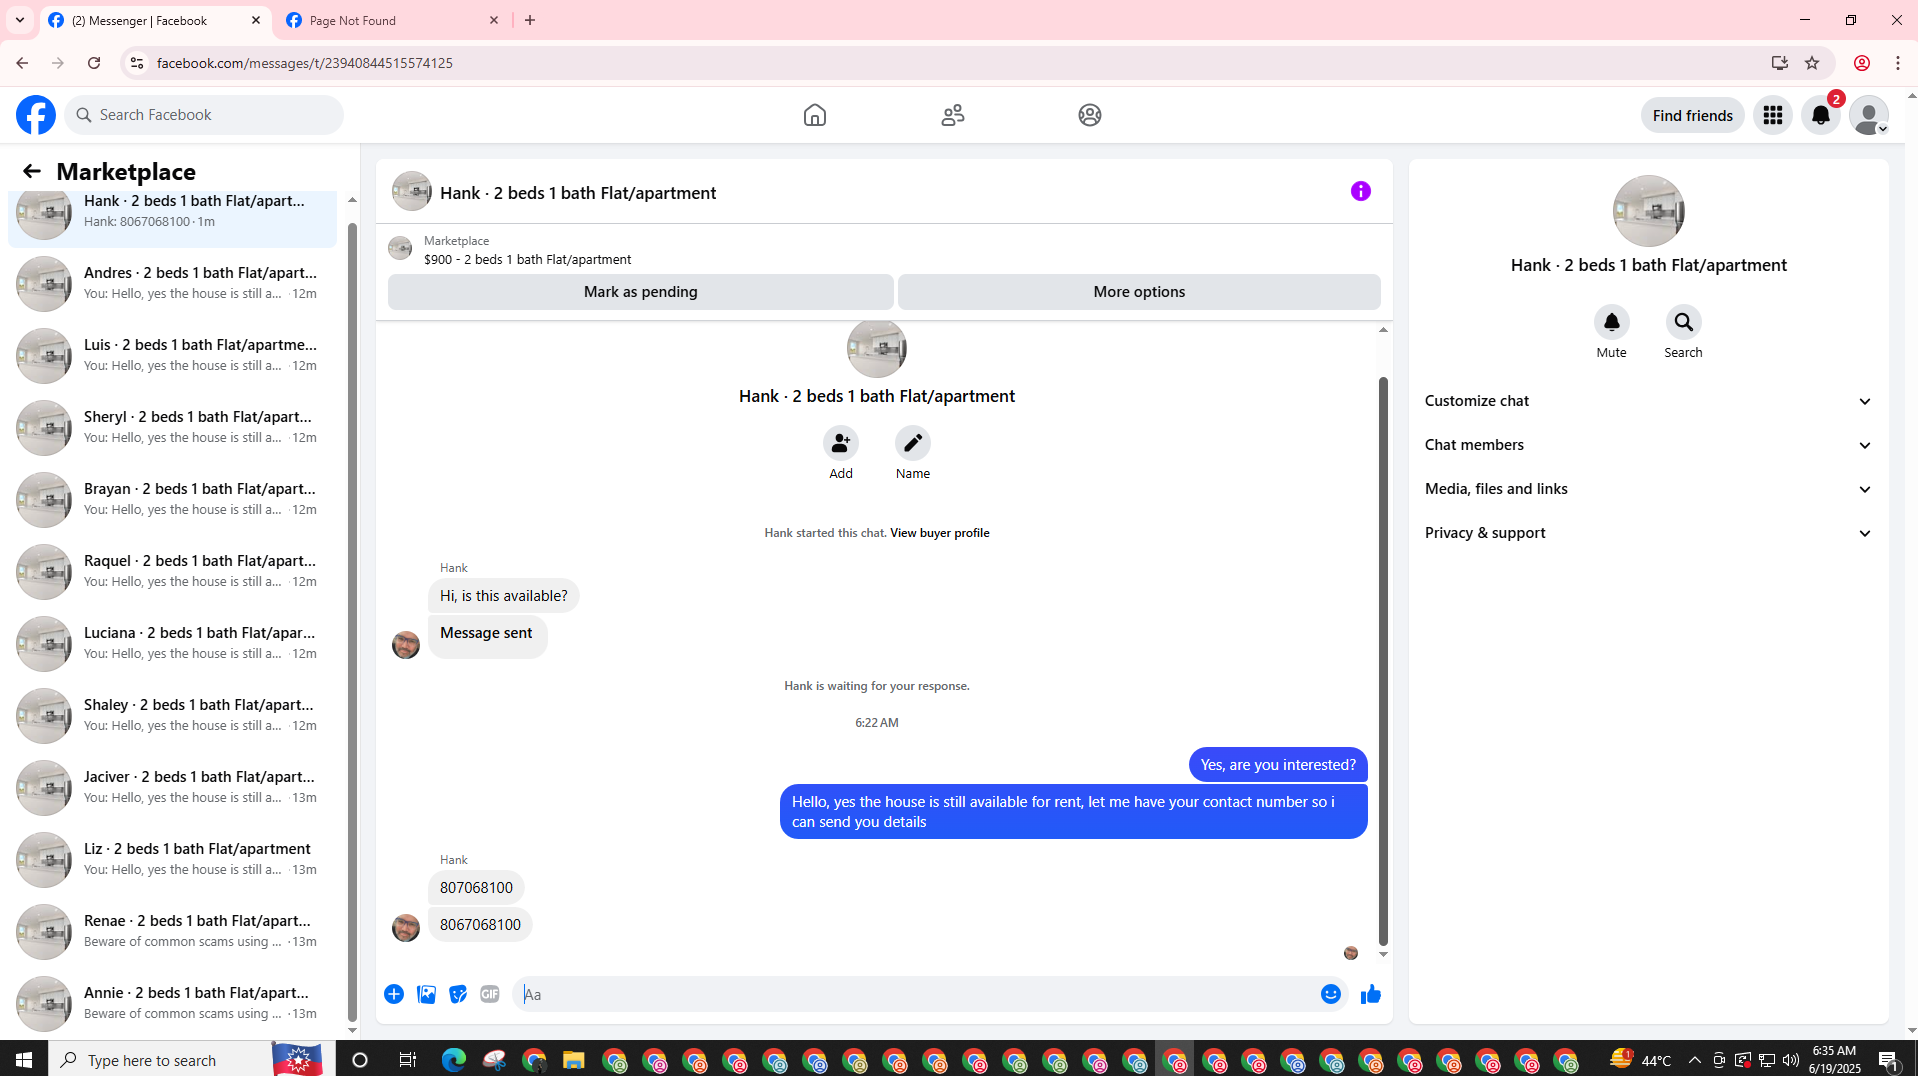This screenshot has height=1076, width=1918.
Task: Open Shaley conversation in list
Action: click(173, 715)
